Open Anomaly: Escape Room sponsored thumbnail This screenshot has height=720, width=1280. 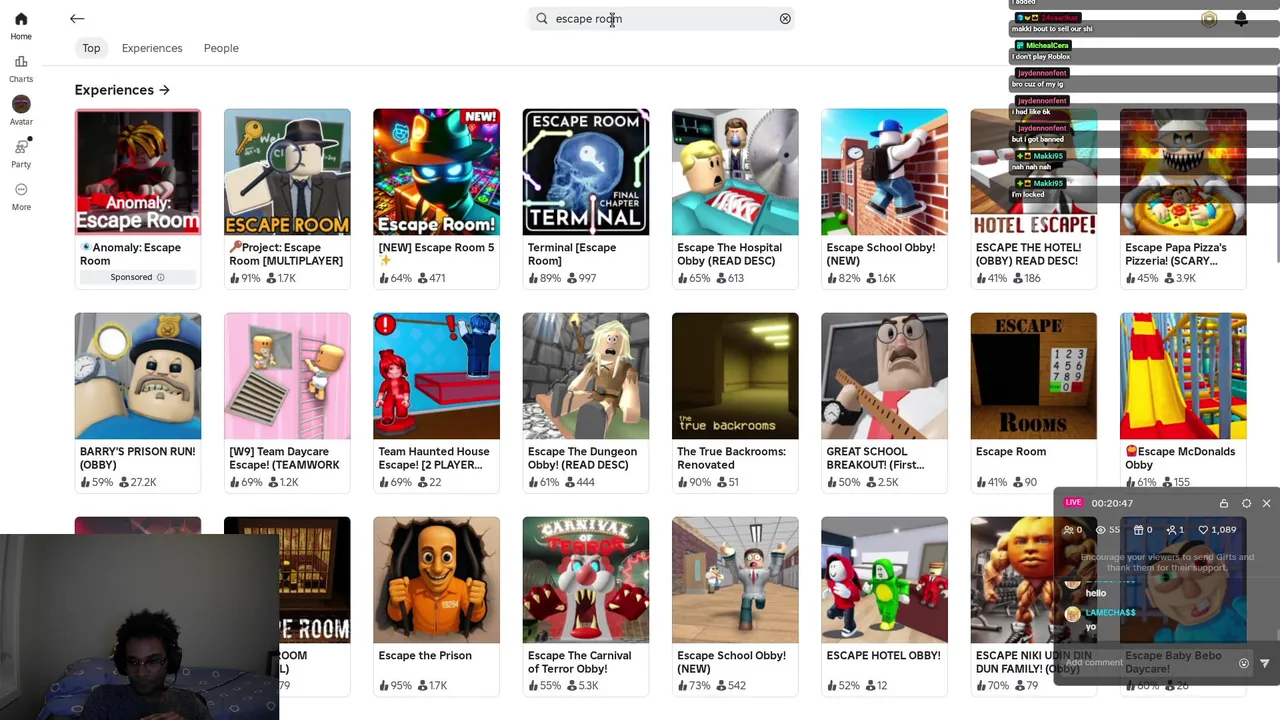(x=138, y=172)
